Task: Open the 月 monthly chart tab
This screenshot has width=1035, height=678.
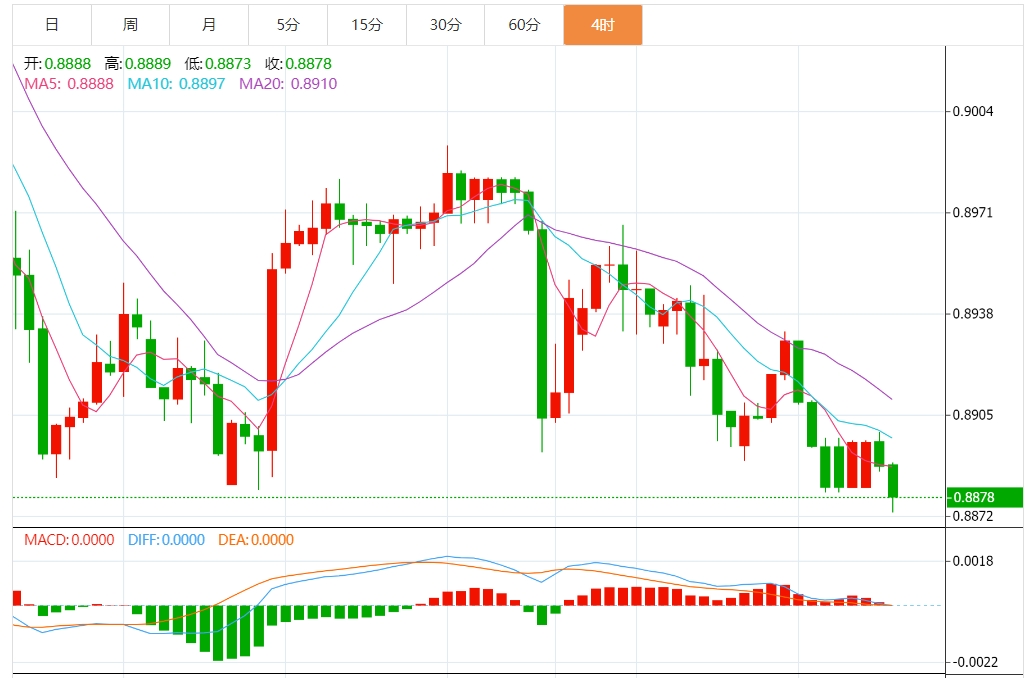Action: (x=209, y=25)
